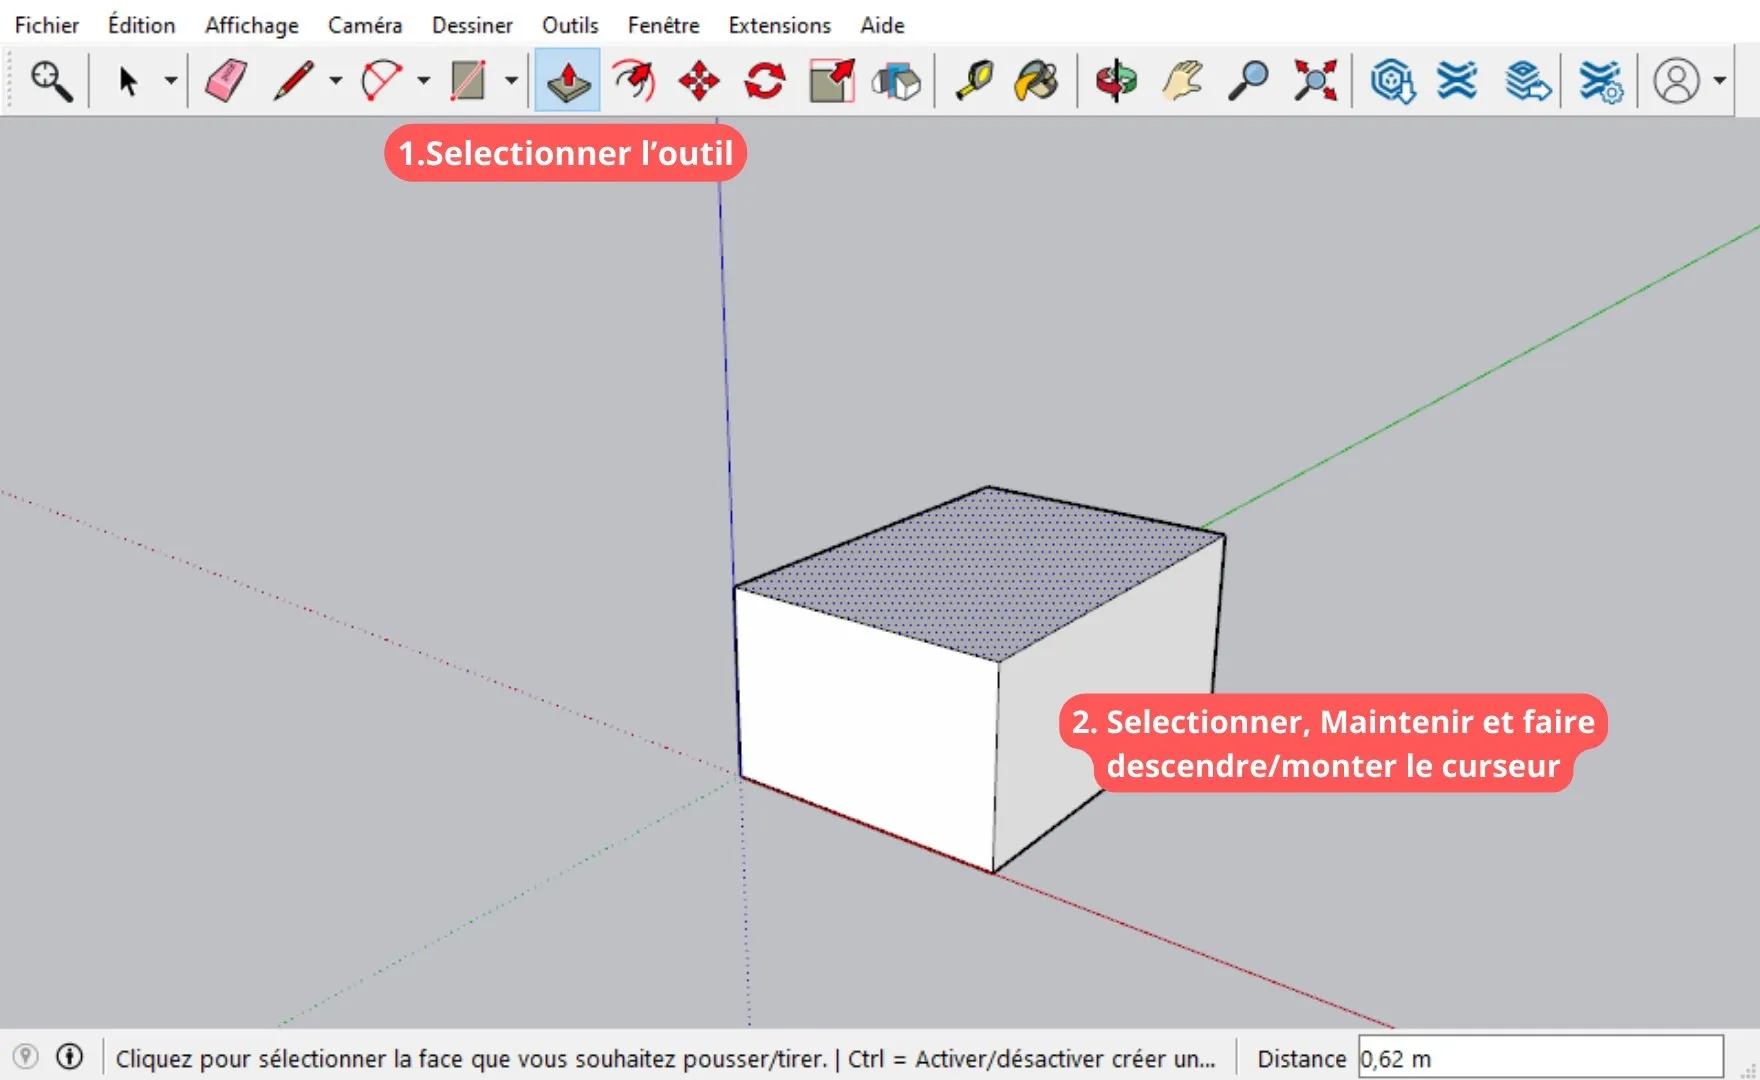Click the Distance measurement input field
The image size is (1760, 1080).
point(1541,1058)
